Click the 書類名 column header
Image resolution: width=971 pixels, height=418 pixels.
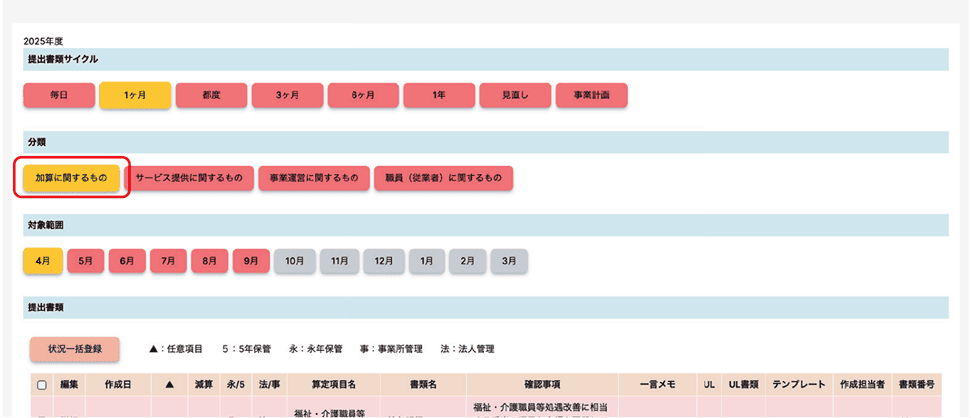click(424, 385)
